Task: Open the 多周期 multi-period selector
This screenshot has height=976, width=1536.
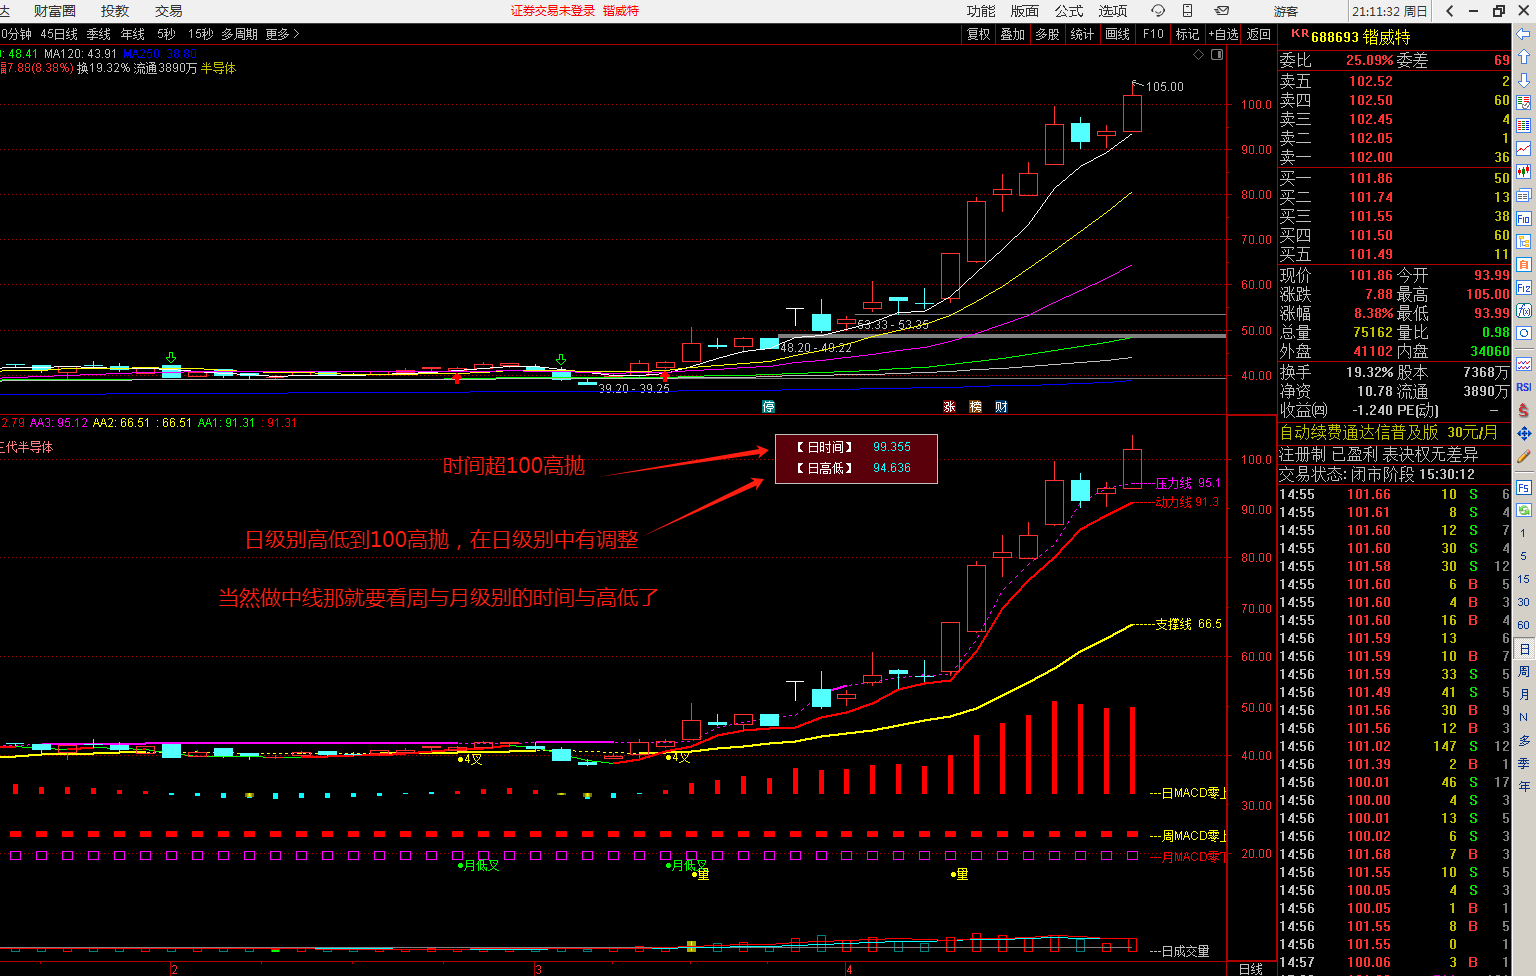Action: click(x=240, y=34)
